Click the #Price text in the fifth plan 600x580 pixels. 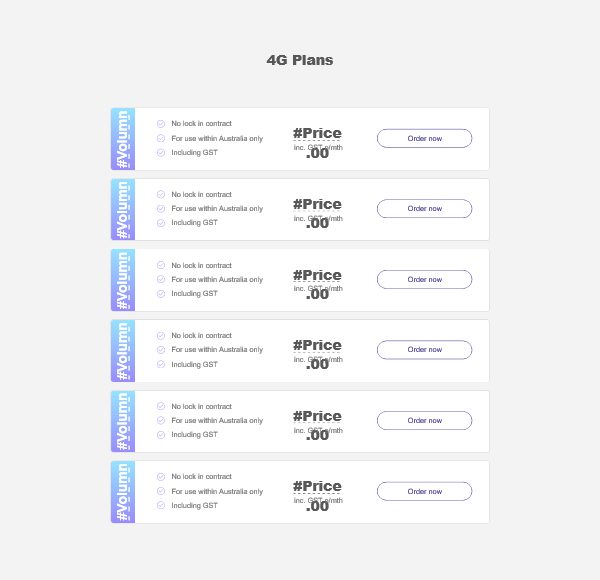[317, 416]
